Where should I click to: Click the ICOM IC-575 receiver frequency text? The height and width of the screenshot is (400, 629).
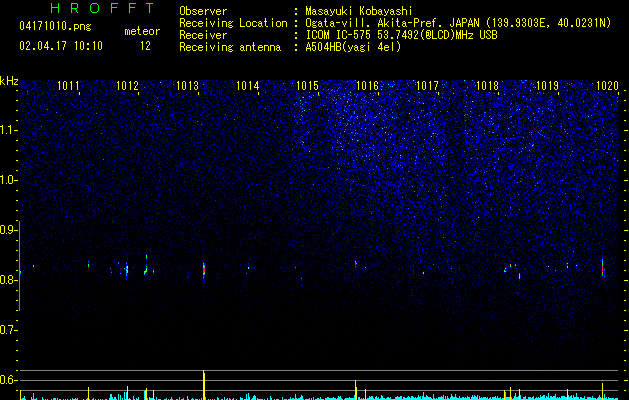click(x=402, y=35)
